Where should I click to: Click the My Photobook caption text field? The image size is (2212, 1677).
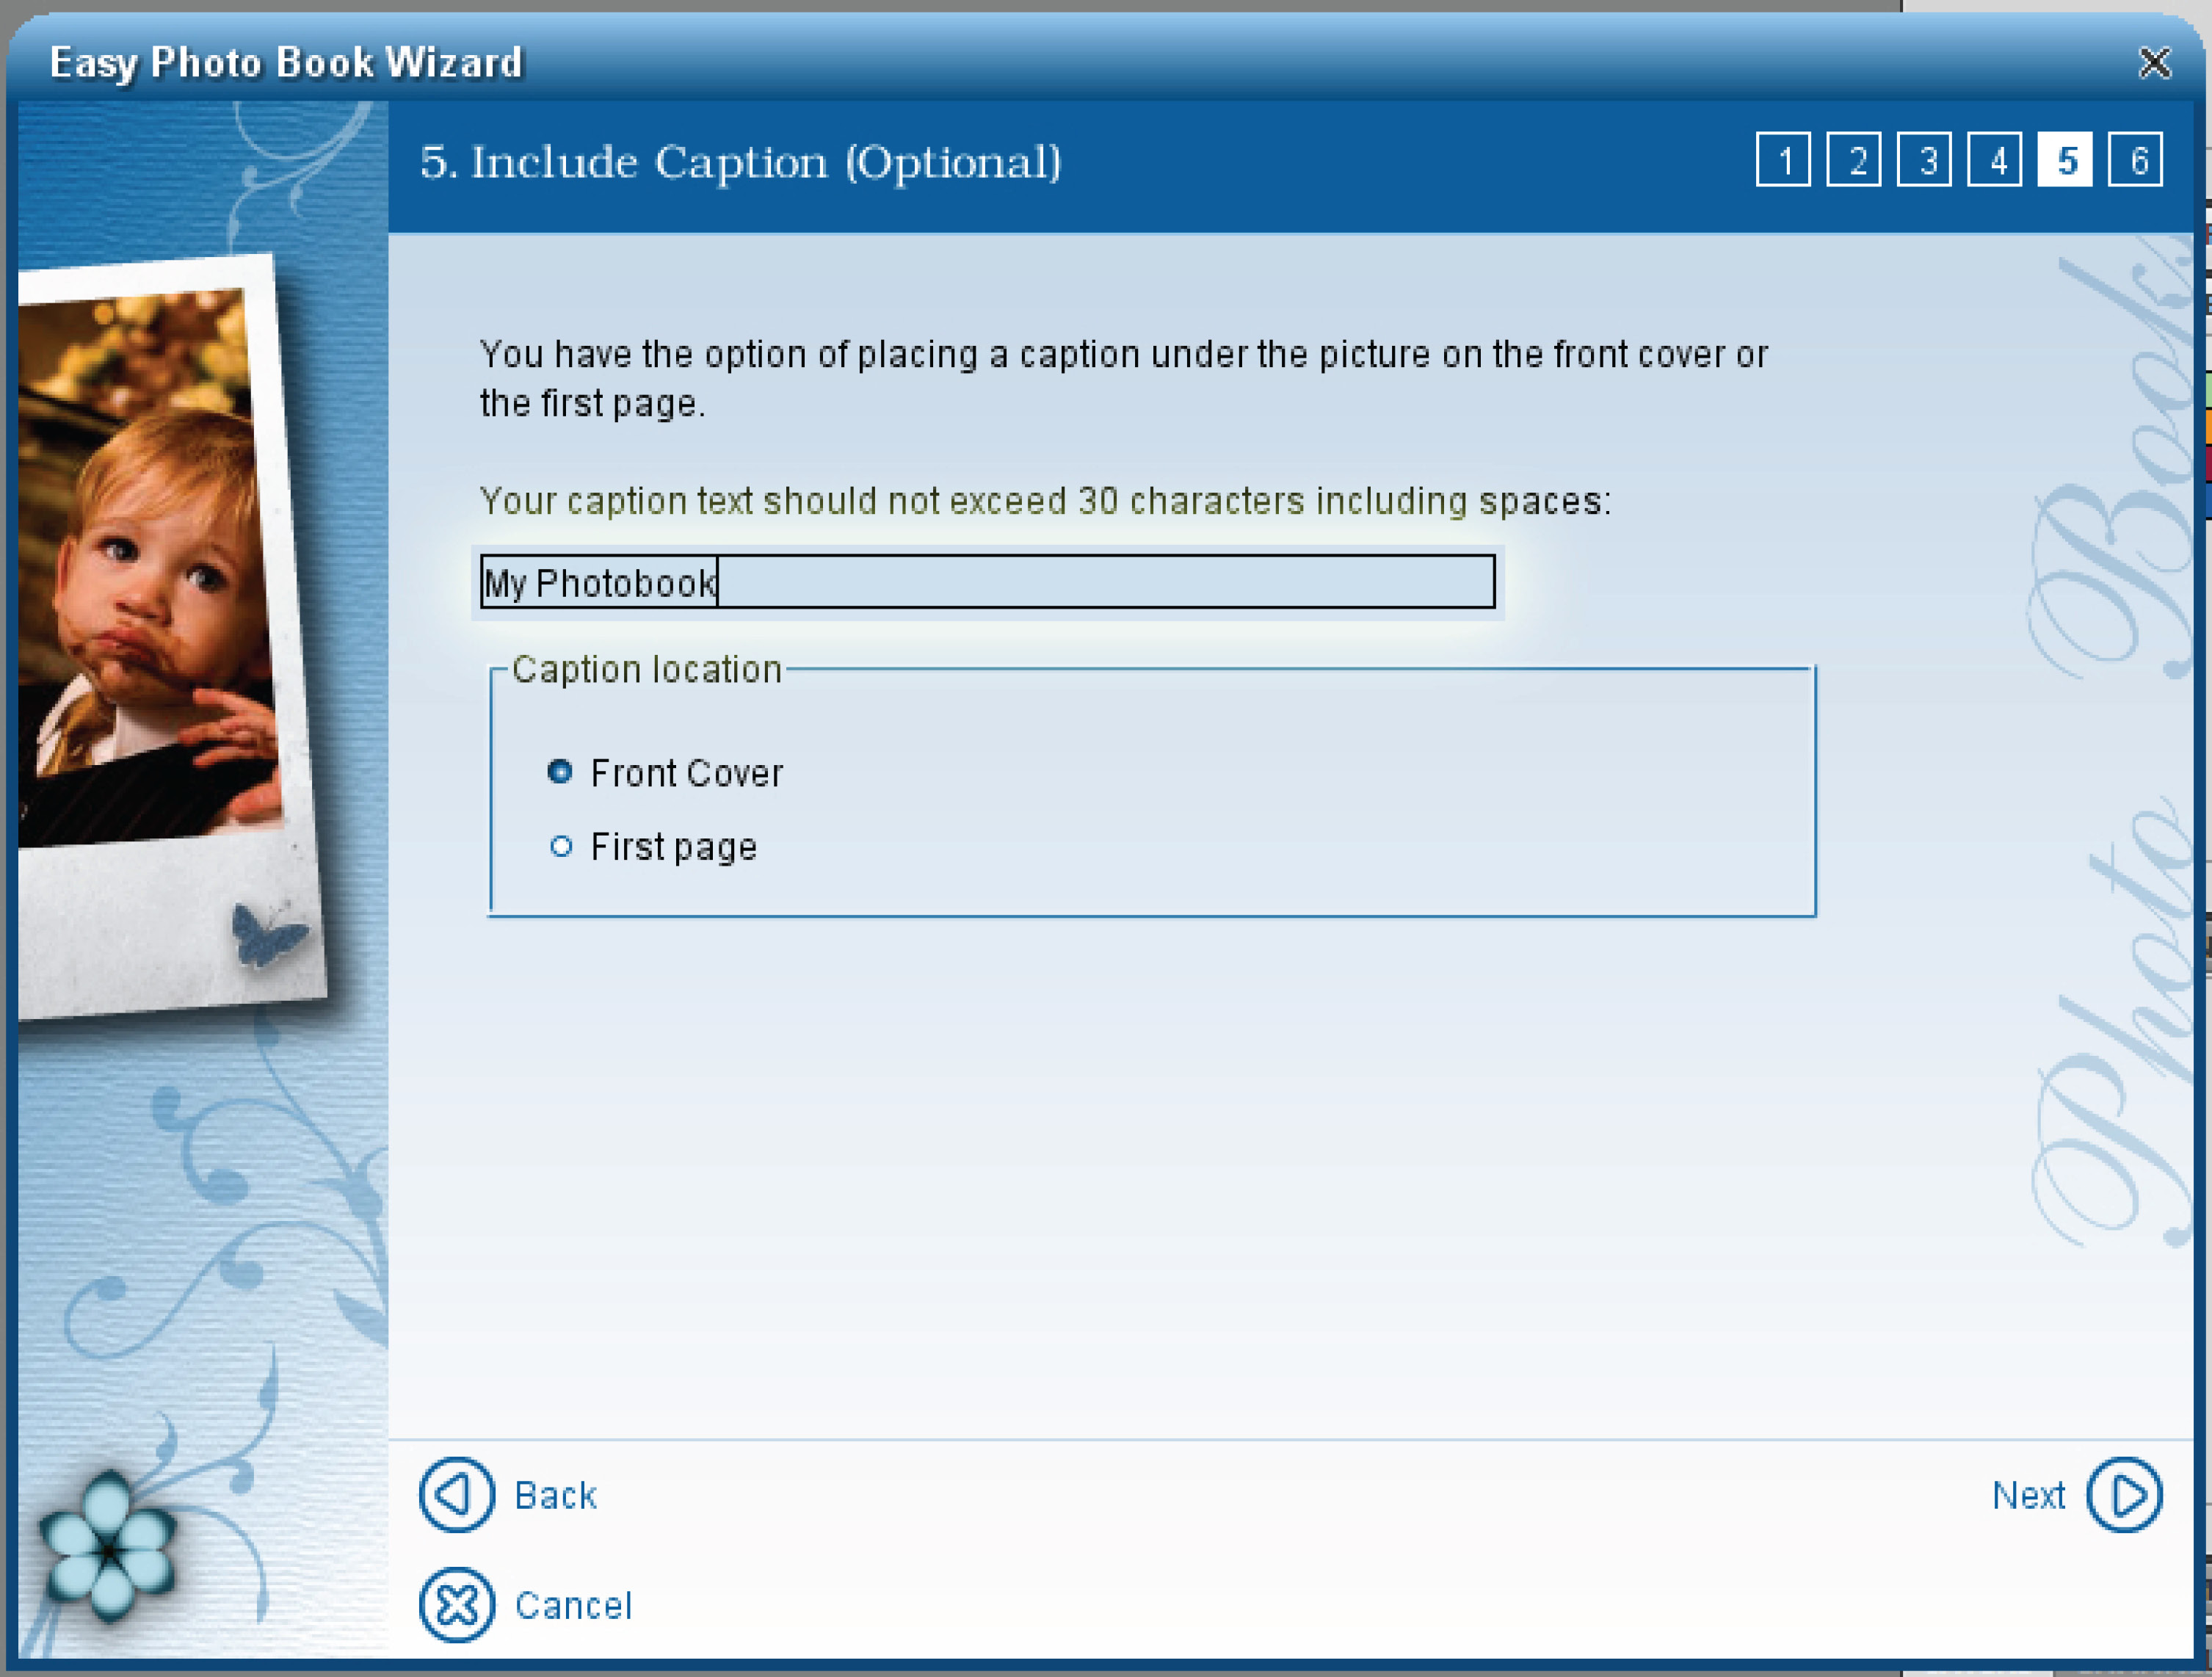988,582
